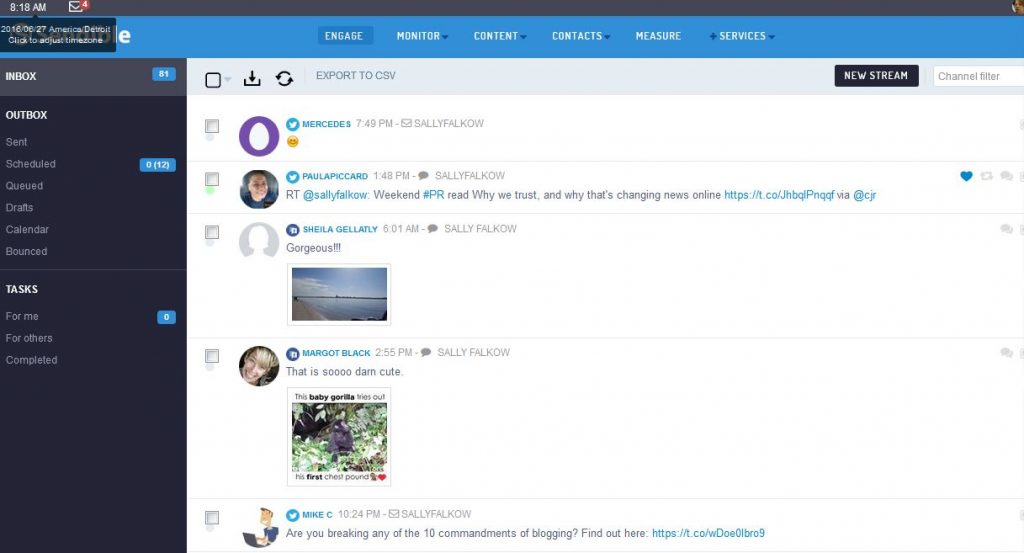Expand the Monitor menu

[422, 36]
